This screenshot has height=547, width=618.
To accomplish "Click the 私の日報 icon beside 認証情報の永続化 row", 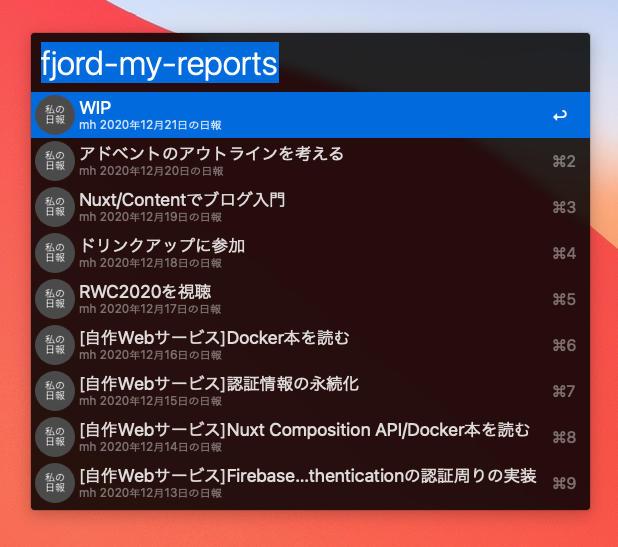I will pos(55,391).
